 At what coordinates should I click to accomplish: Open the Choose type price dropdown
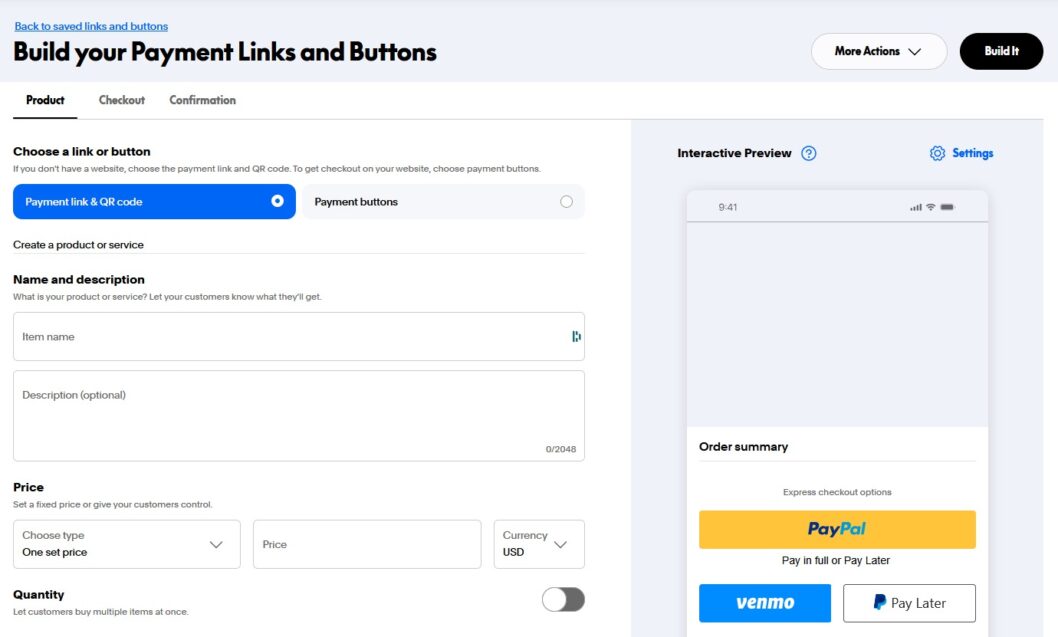tap(127, 544)
